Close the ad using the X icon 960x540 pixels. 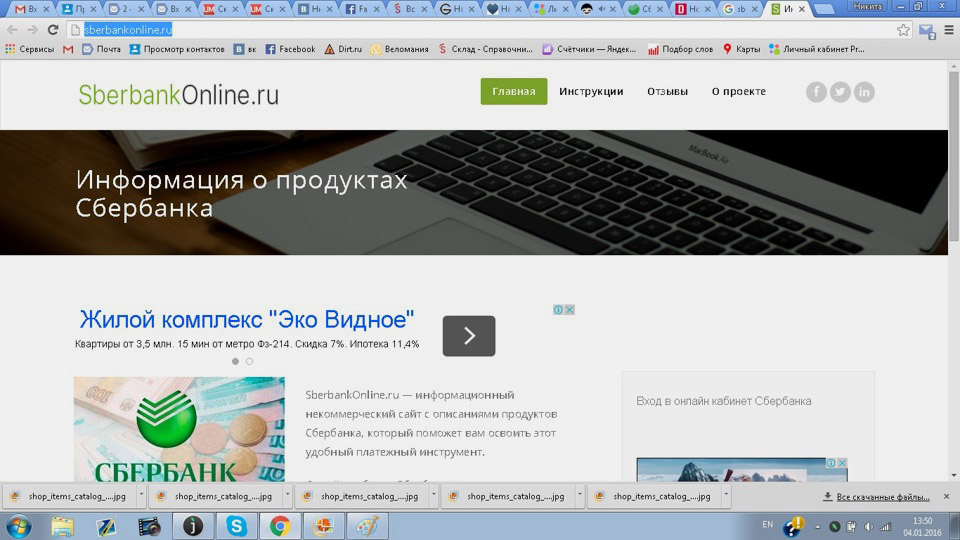[570, 310]
